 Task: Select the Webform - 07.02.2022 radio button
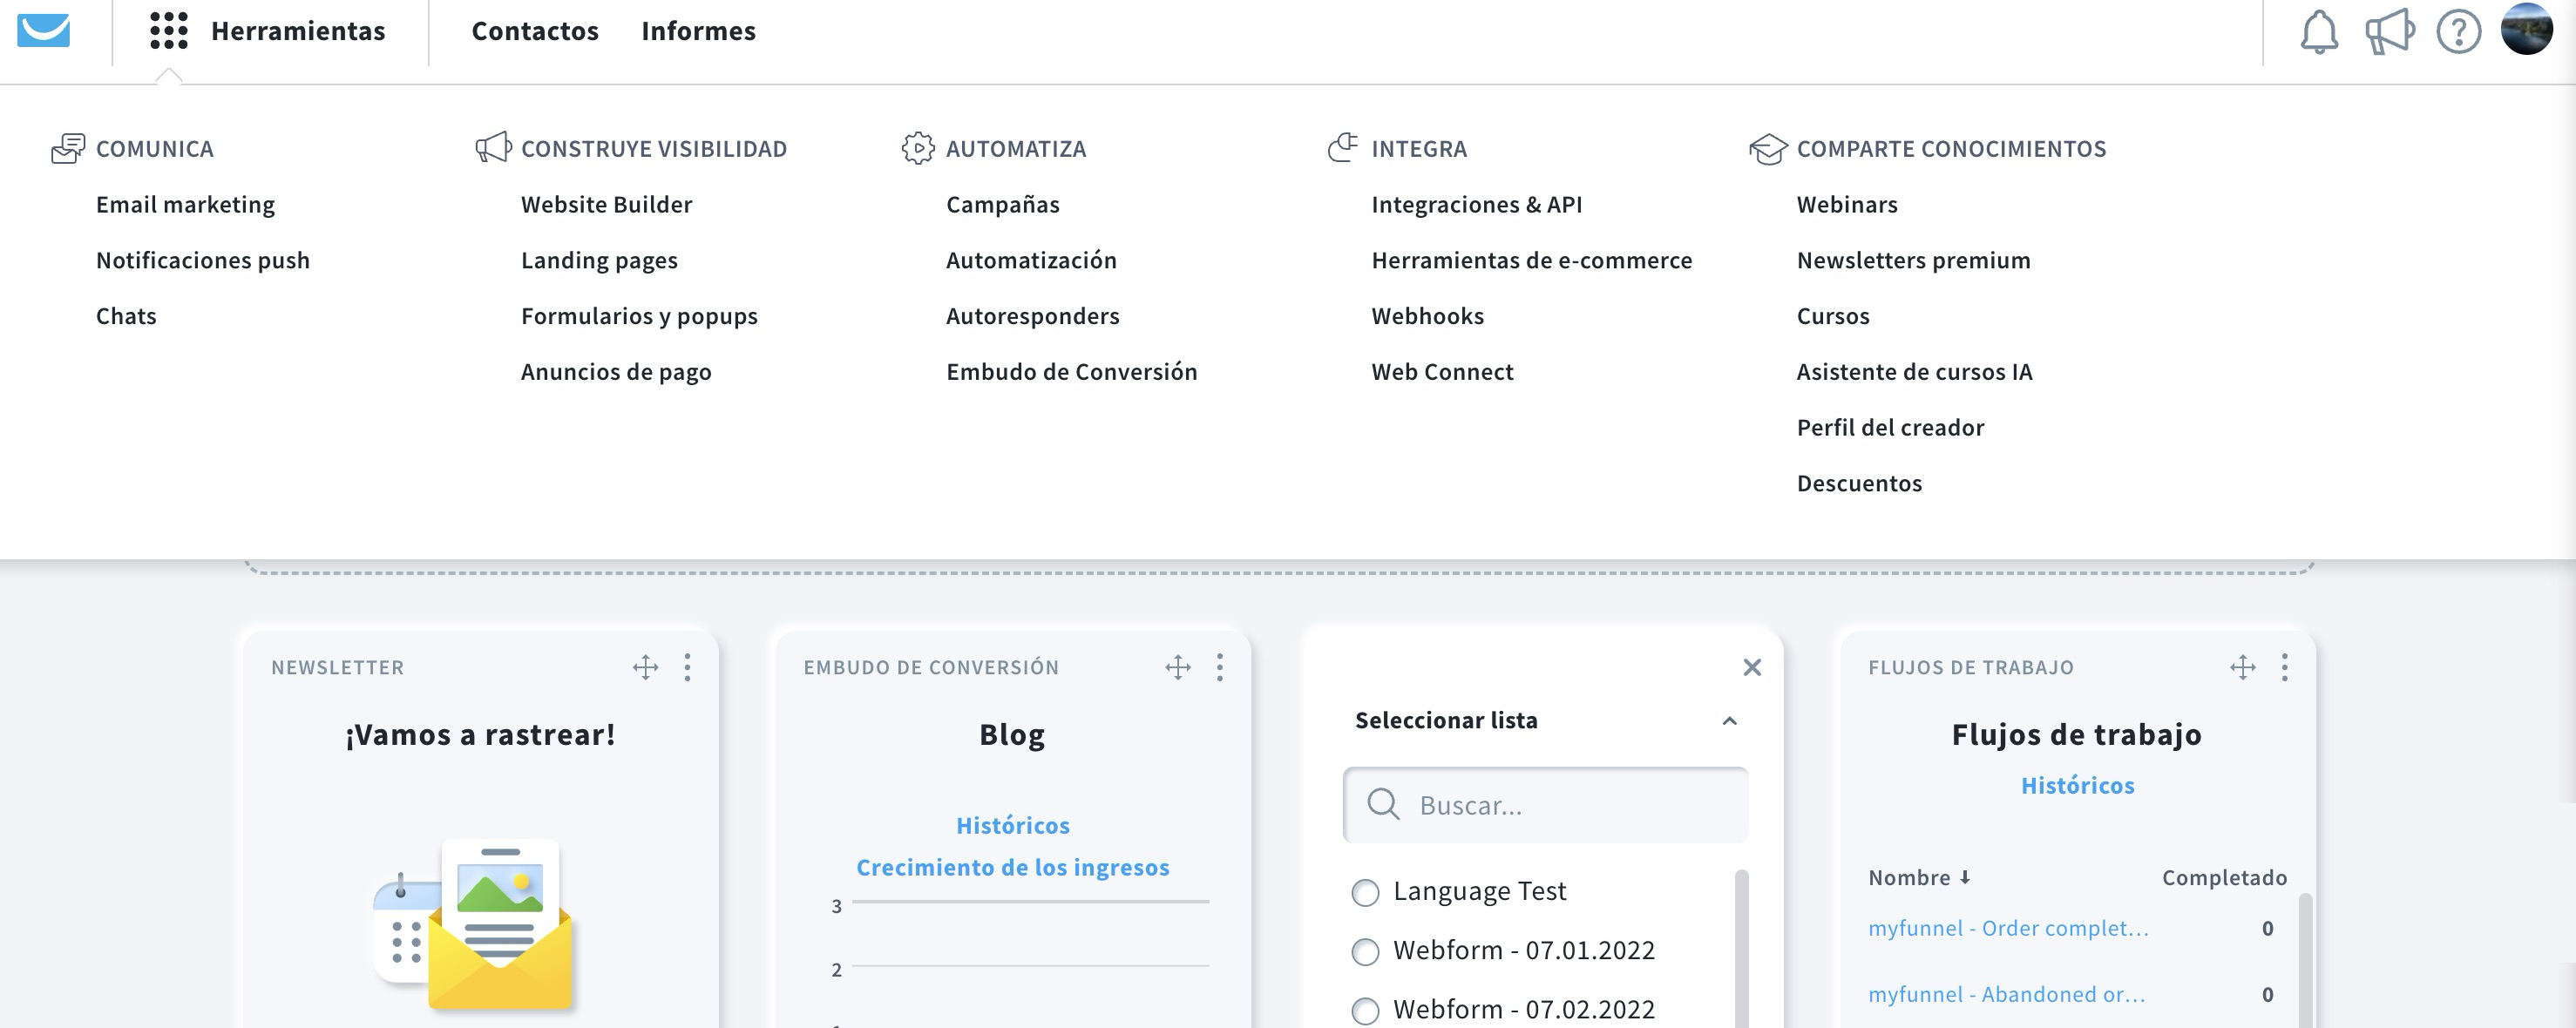click(x=1365, y=1011)
